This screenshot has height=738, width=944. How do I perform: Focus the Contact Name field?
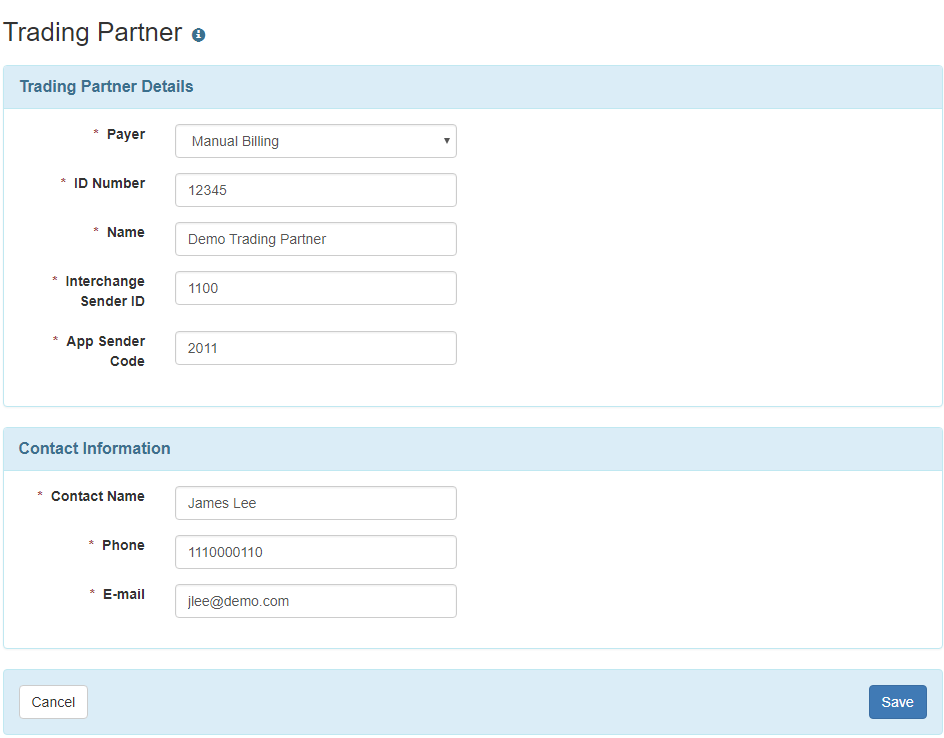315,503
